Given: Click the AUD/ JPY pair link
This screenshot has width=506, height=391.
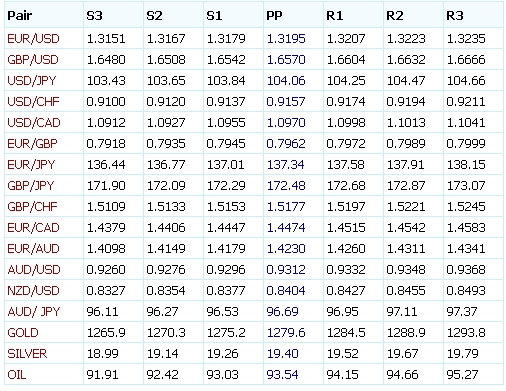Looking at the screenshot, I should click(34, 312).
